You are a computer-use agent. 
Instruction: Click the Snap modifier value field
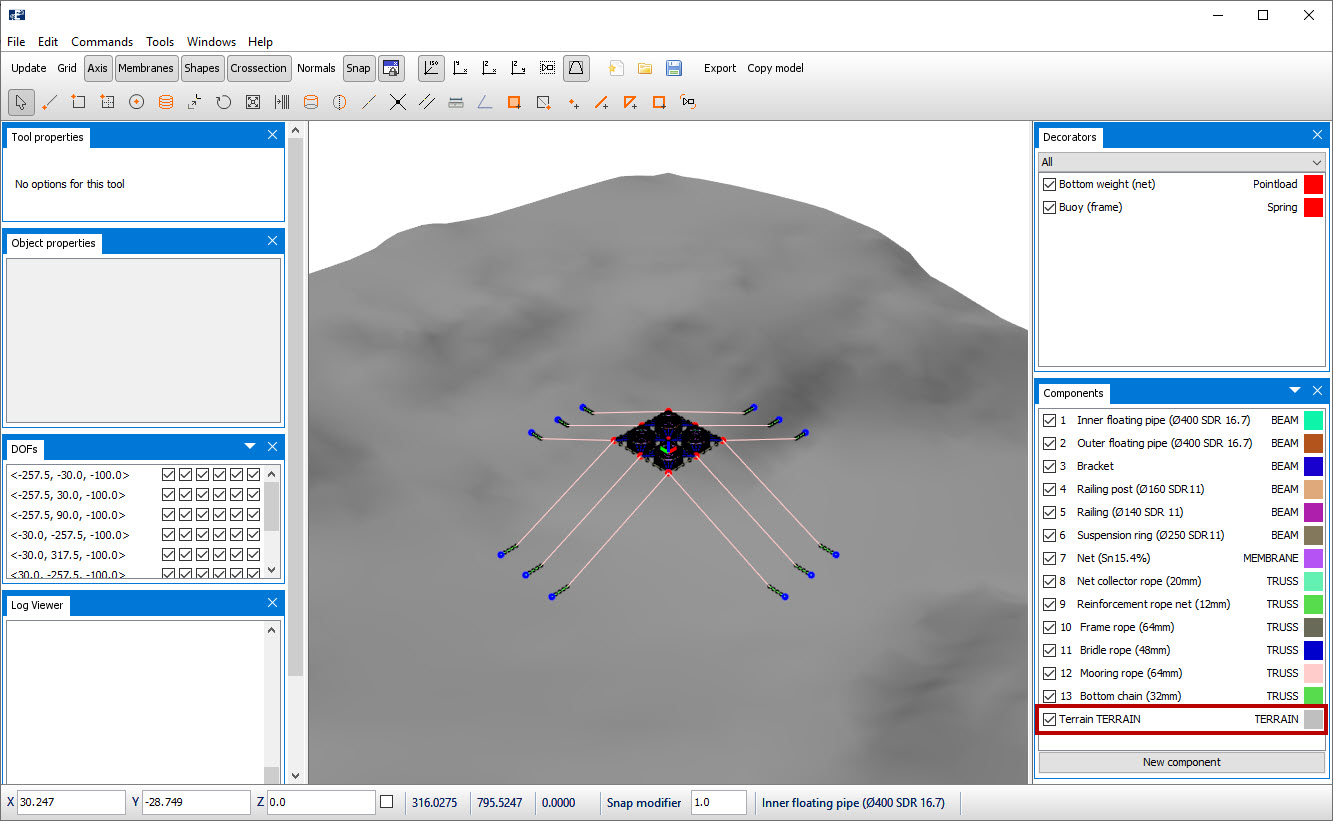(718, 802)
